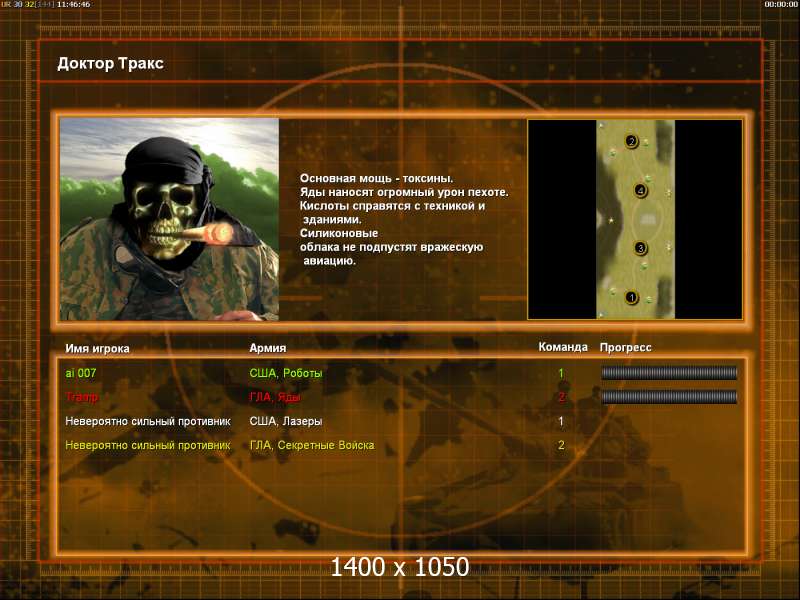Screen dimensions: 800x600
Task: Click the word 'Силиконовые' in the description
Action: click(x=339, y=233)
